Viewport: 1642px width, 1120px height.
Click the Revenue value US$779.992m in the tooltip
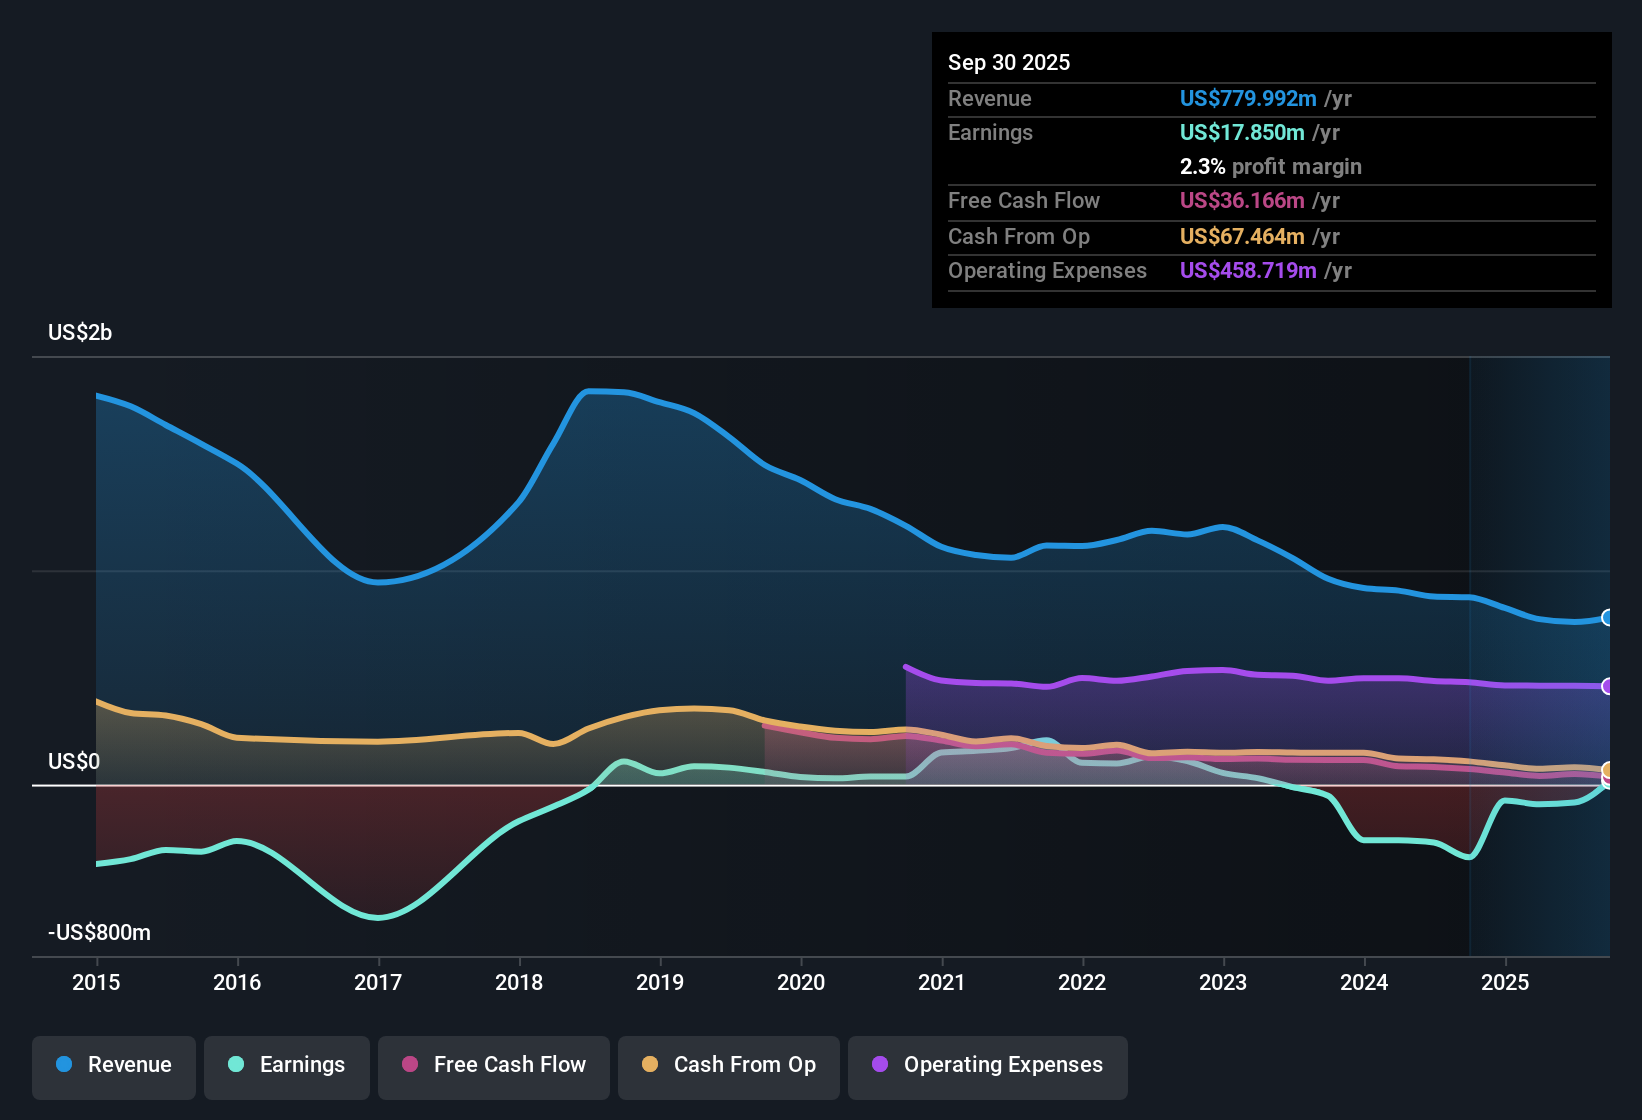point(1248,98)
